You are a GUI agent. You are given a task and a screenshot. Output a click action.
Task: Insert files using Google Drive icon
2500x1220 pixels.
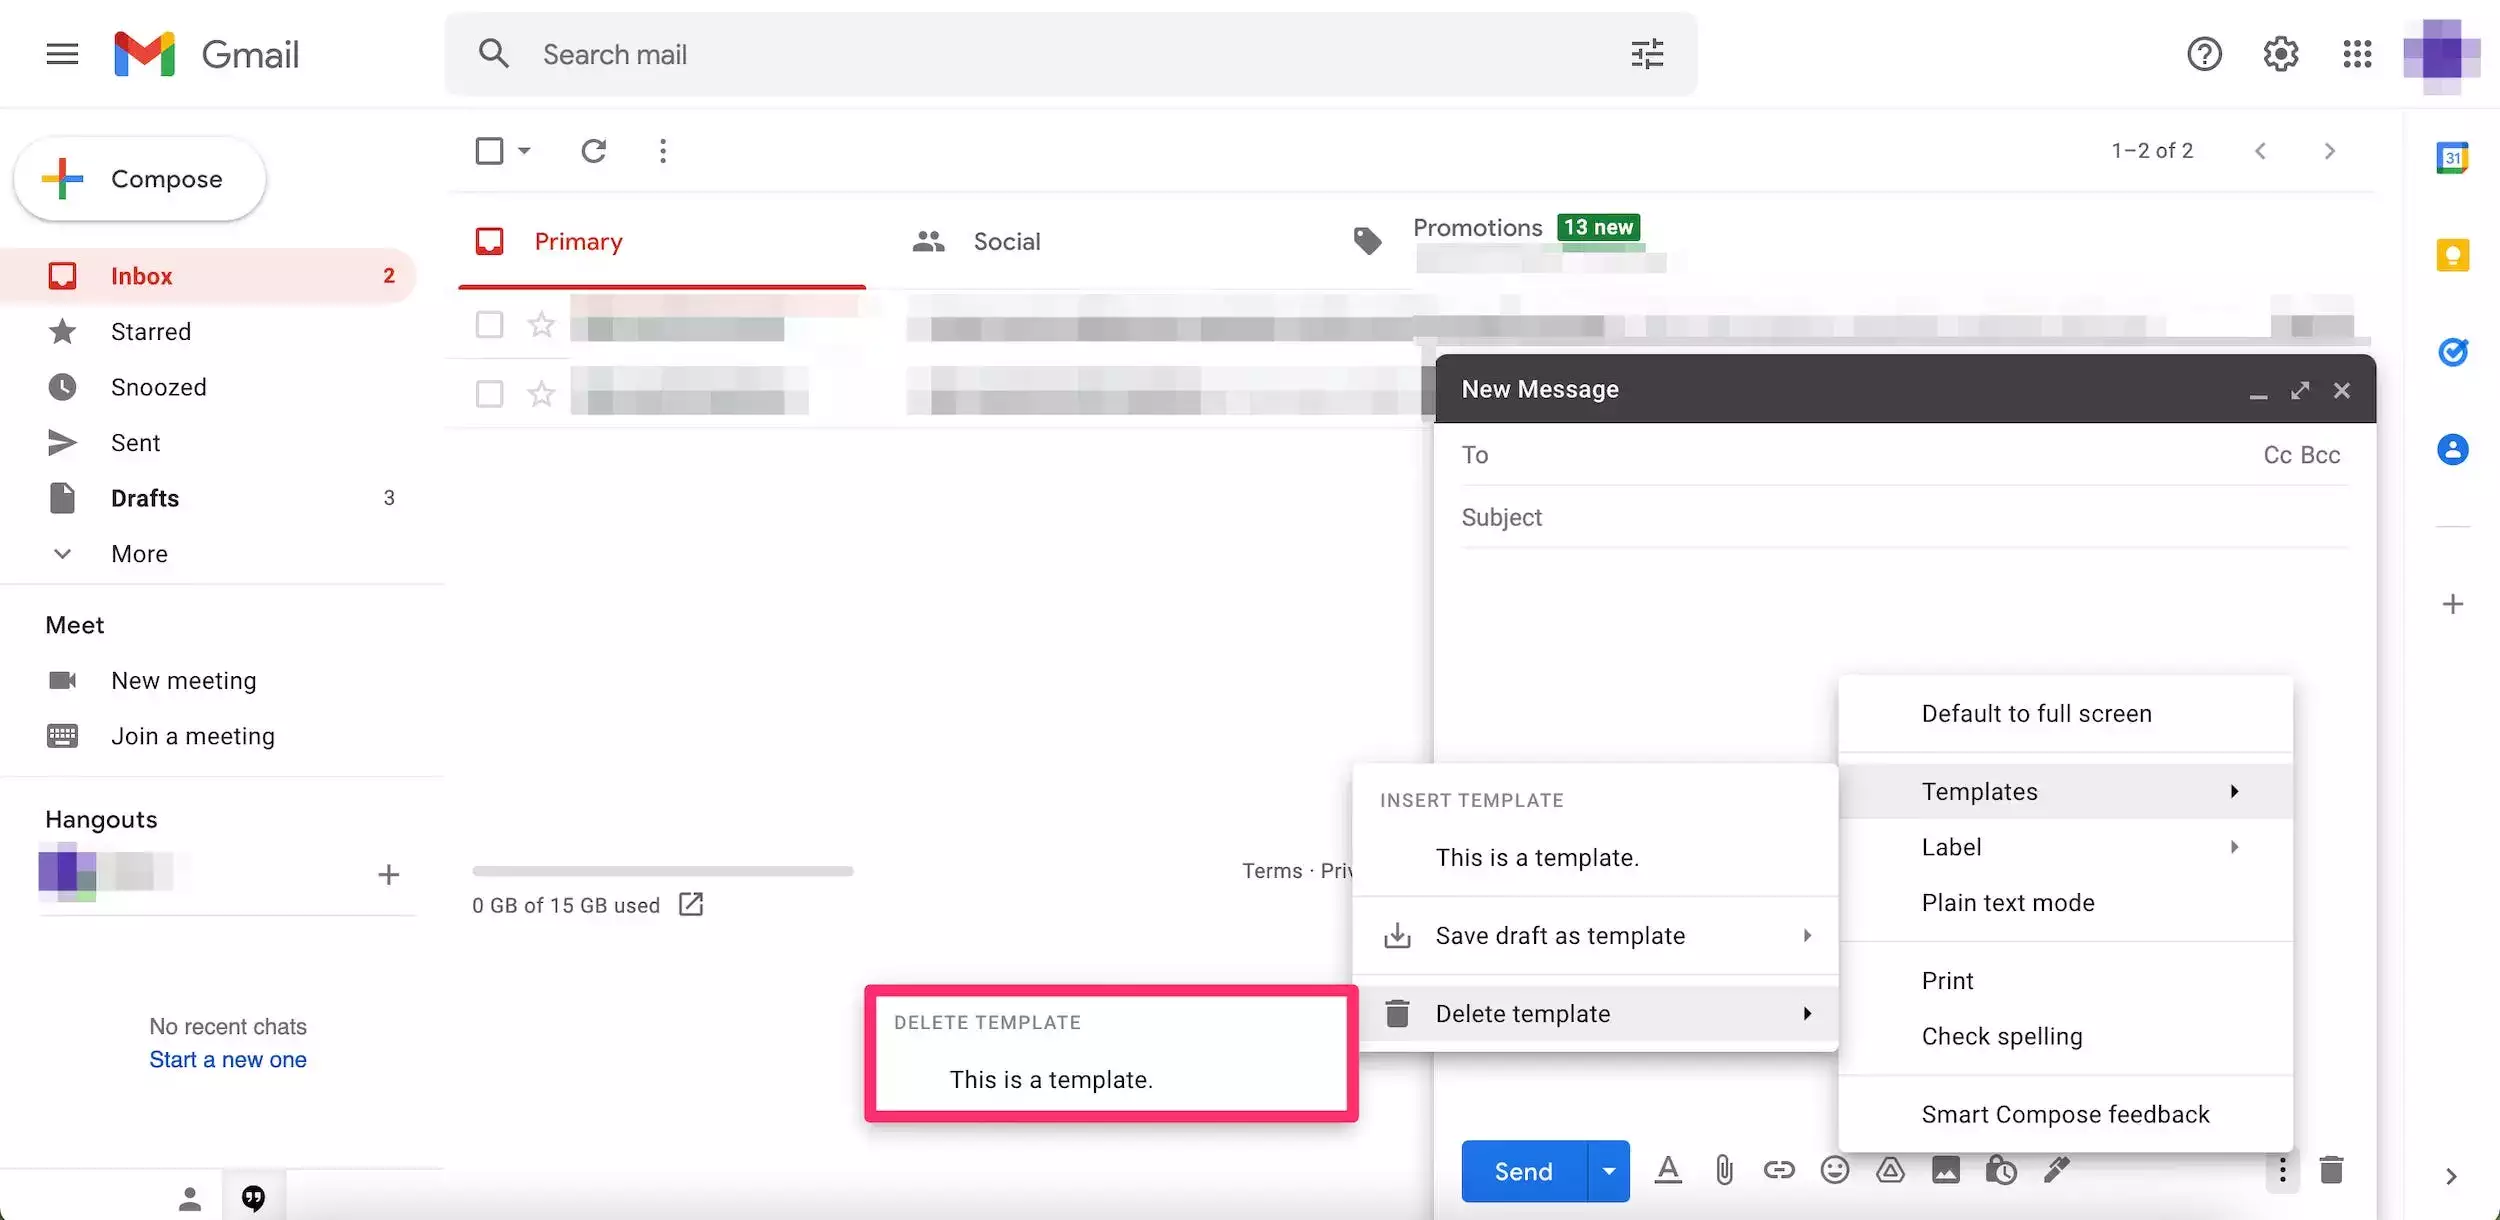click(1890, 1170)
